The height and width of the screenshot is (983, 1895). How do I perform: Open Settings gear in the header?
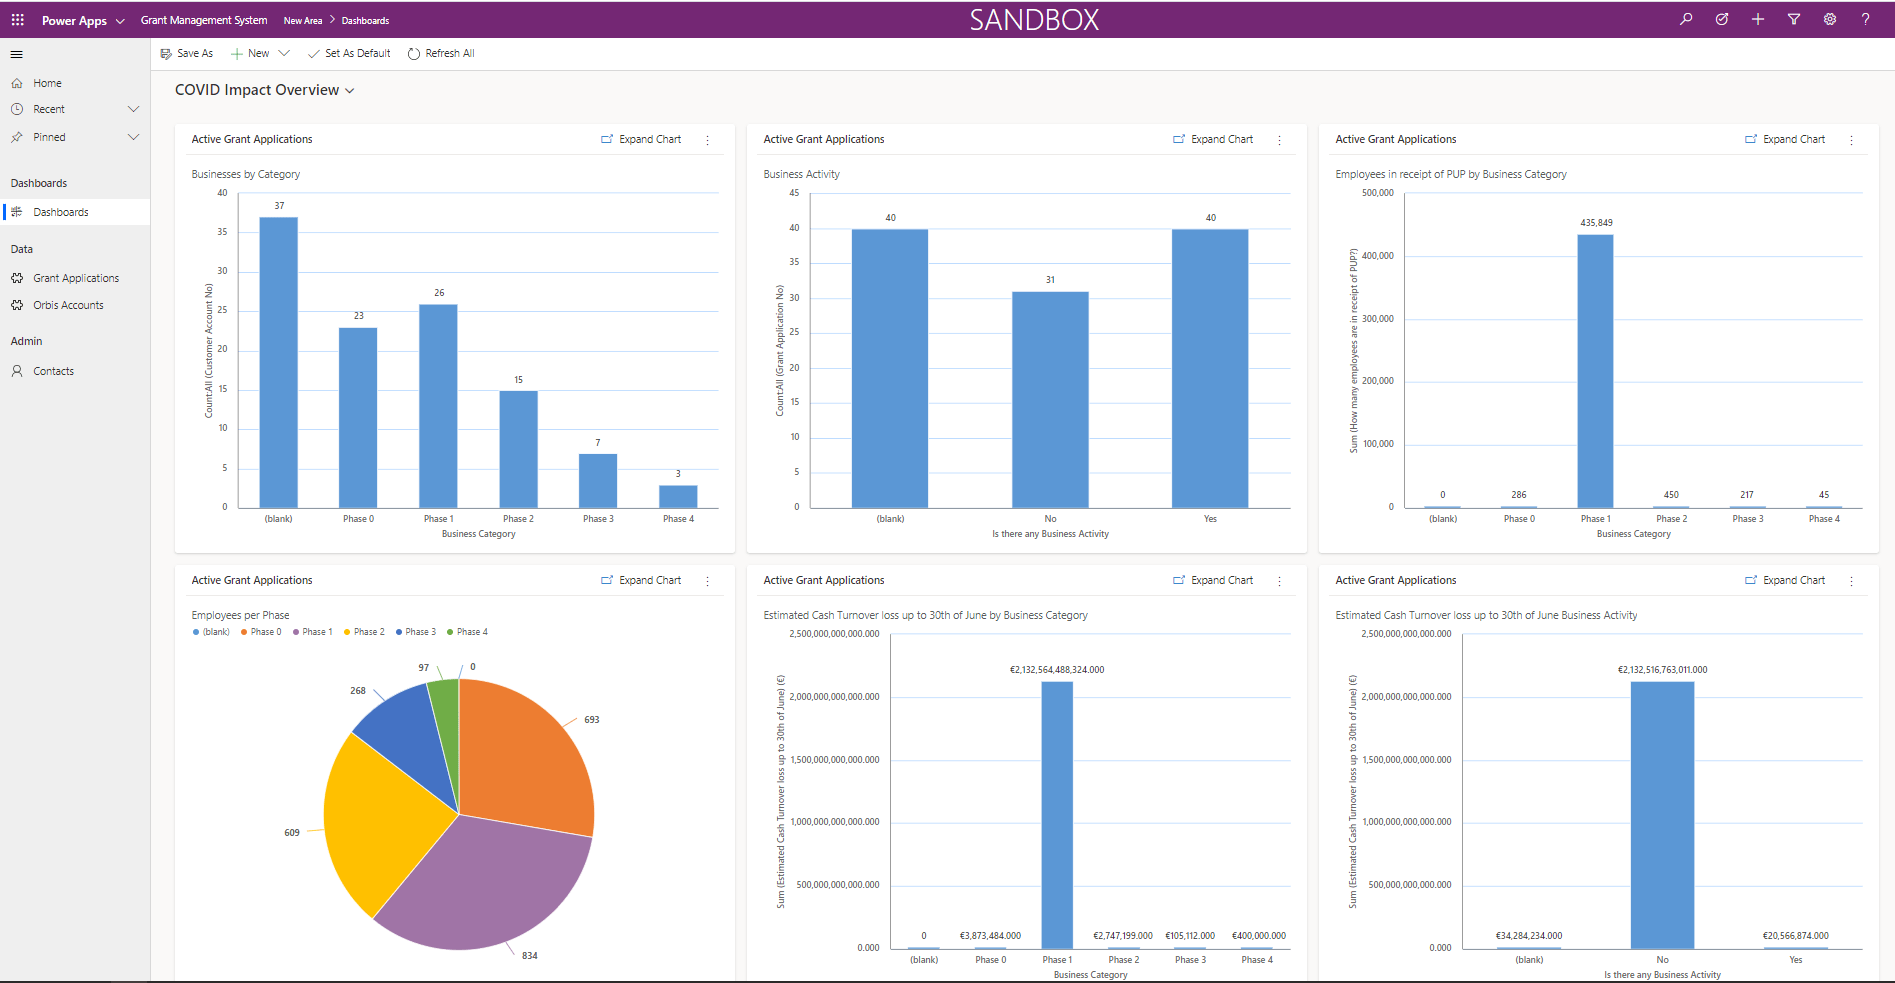point(1829,19)
